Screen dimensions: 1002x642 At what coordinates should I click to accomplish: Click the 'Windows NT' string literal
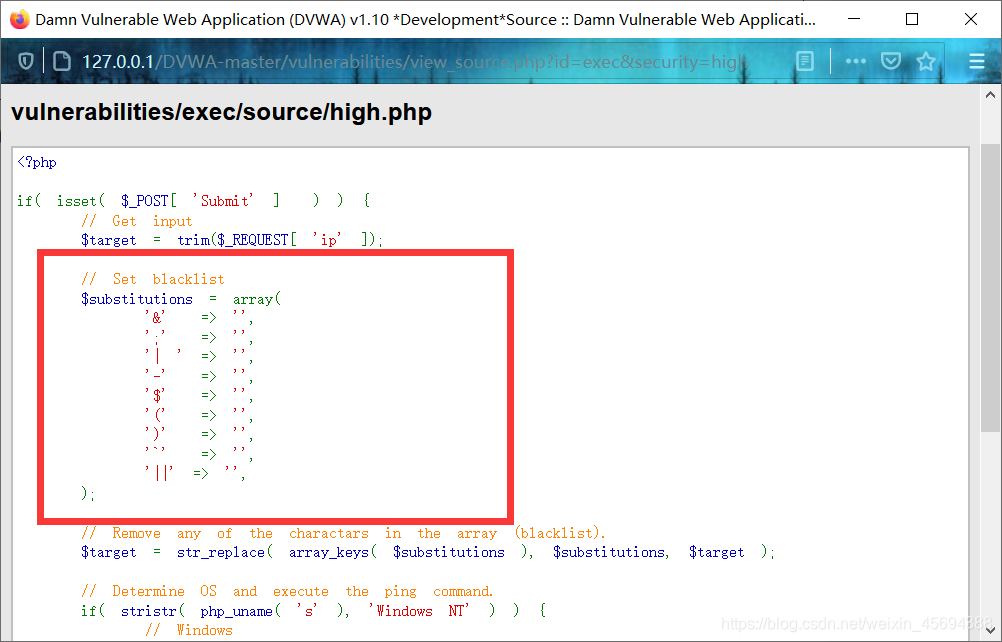tap(419, 611)
